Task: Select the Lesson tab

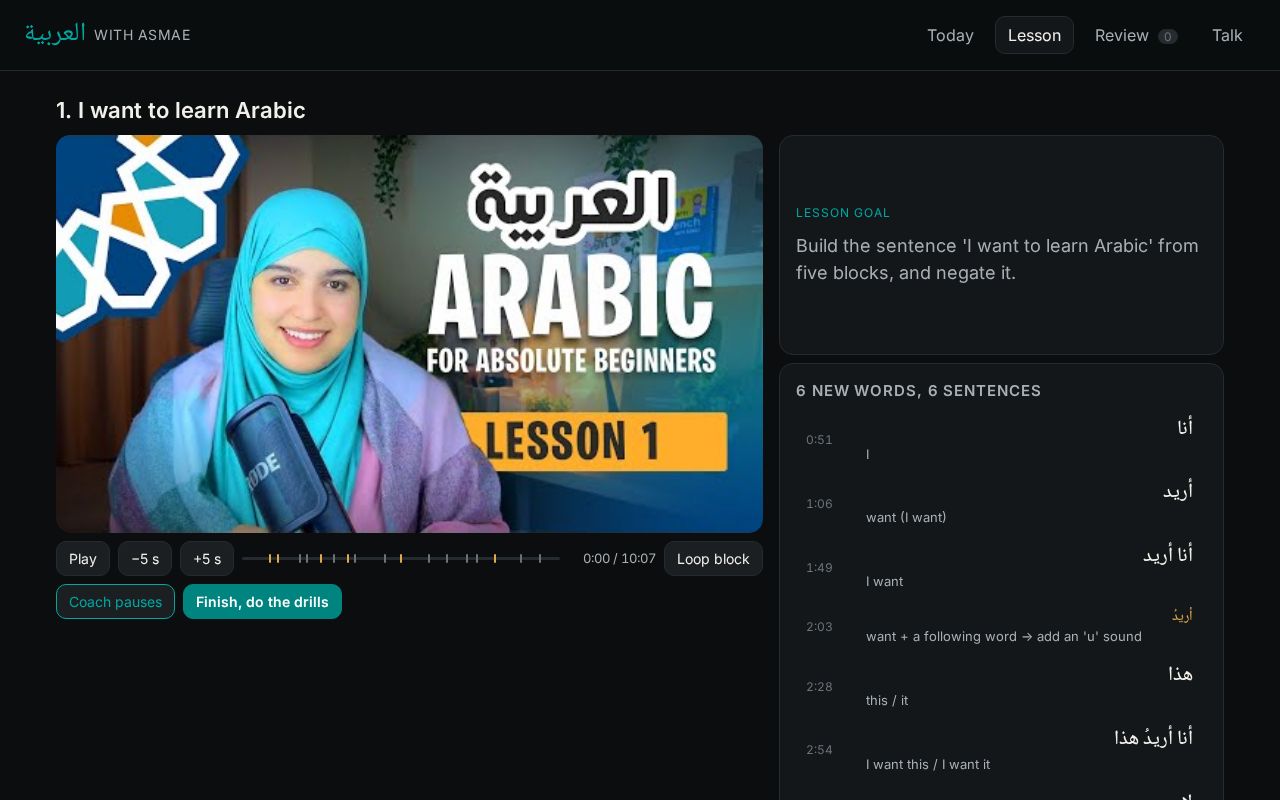Action: point(1034,35)
